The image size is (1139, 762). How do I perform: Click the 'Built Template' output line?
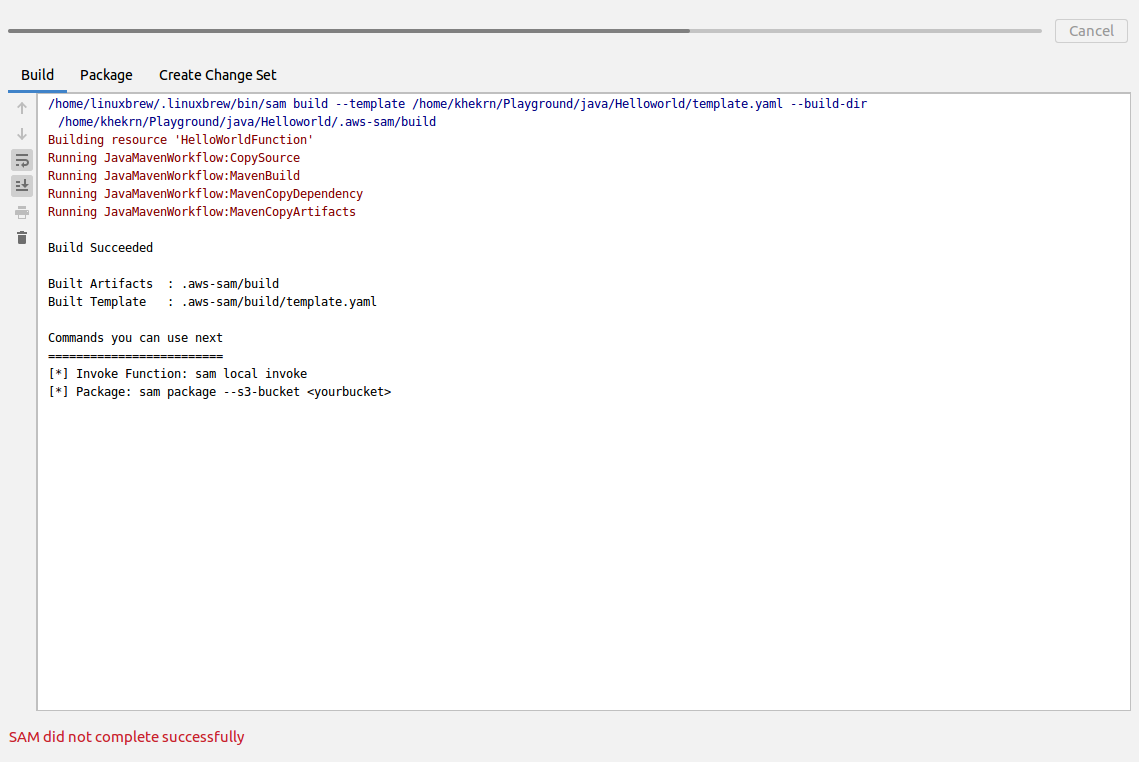212,302
